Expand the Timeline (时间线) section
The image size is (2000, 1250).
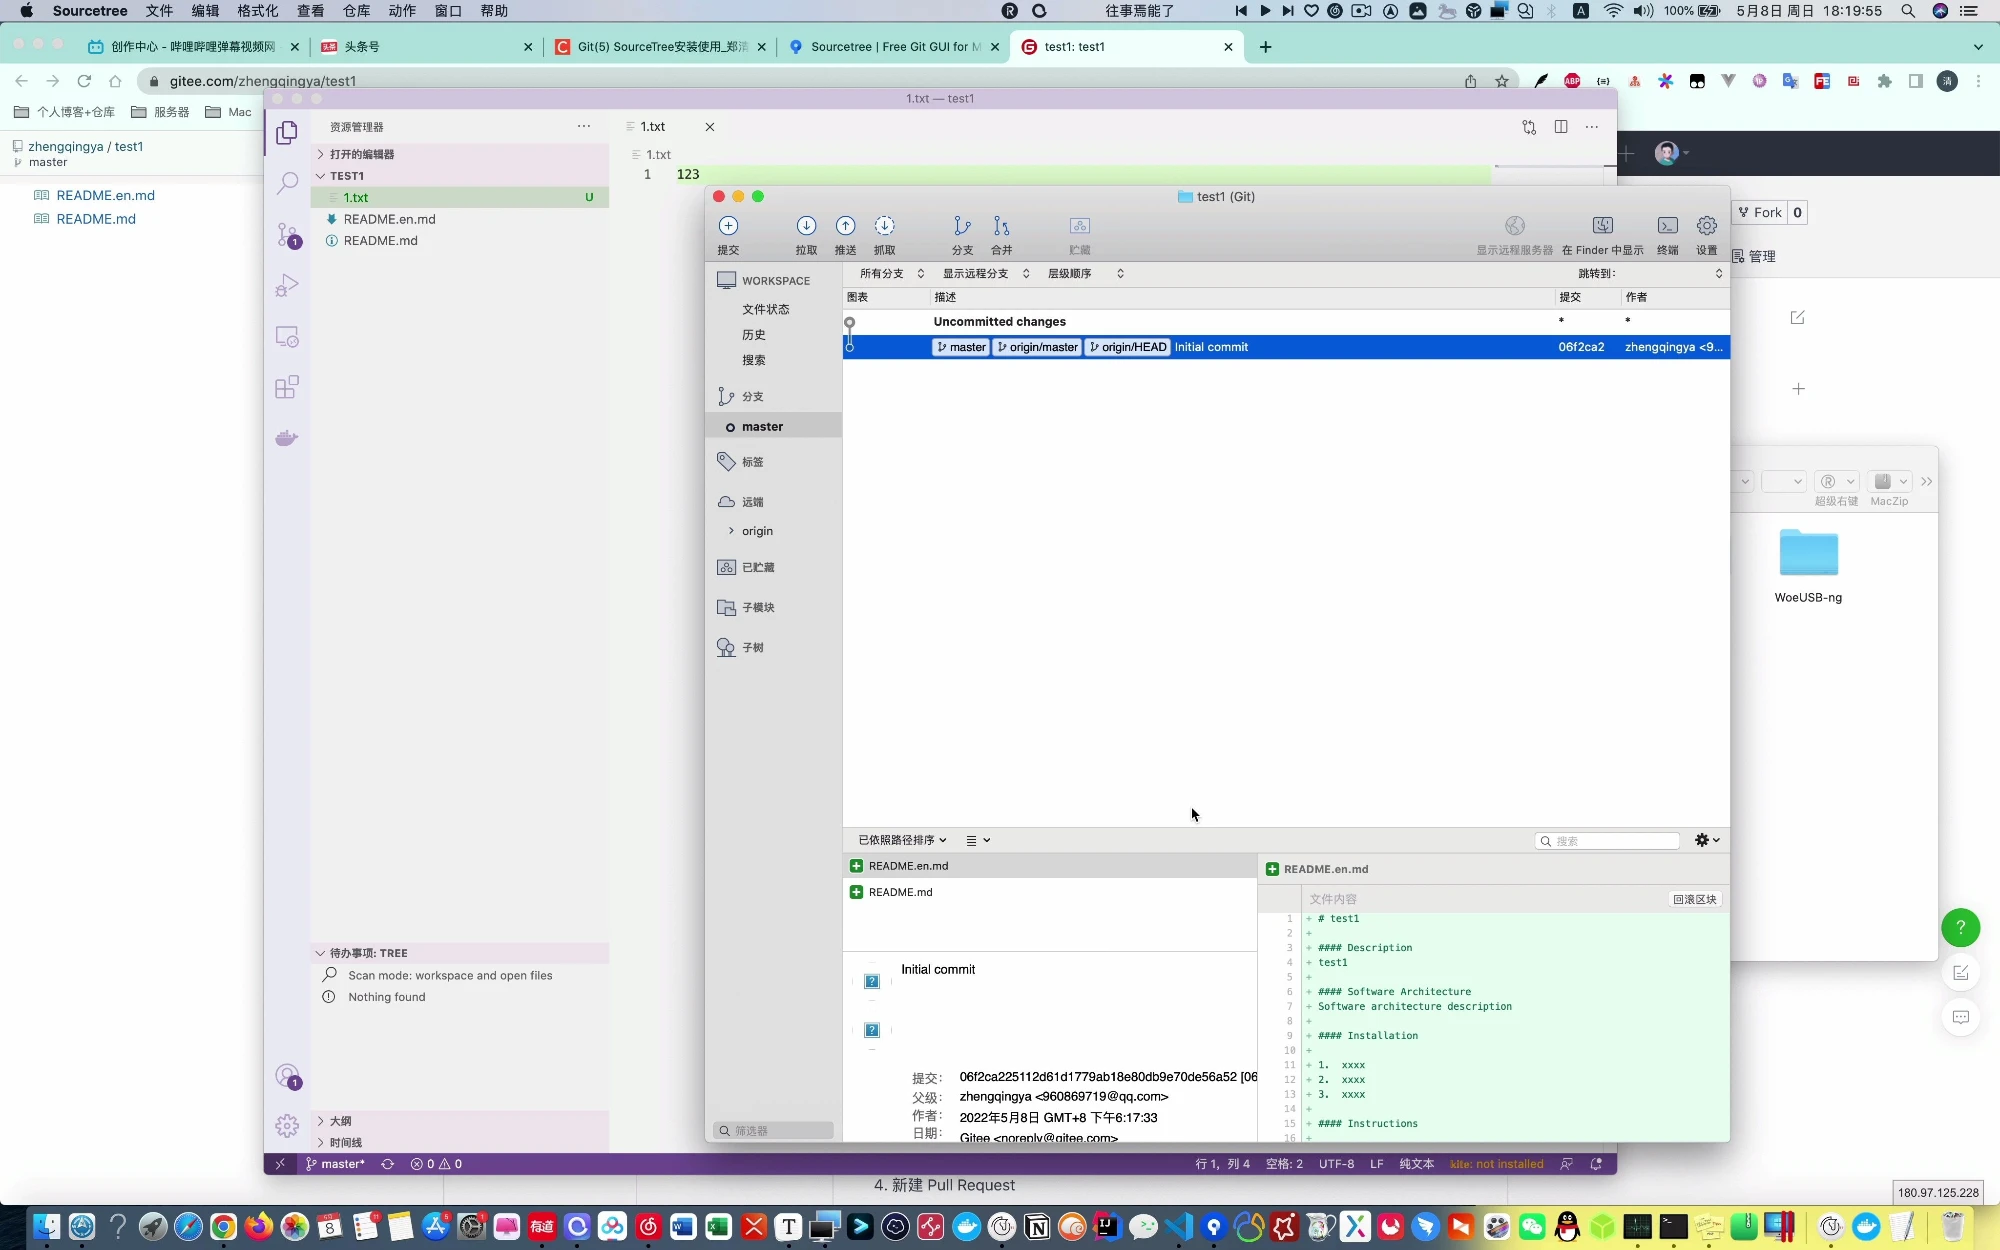tap(461, 1142)
